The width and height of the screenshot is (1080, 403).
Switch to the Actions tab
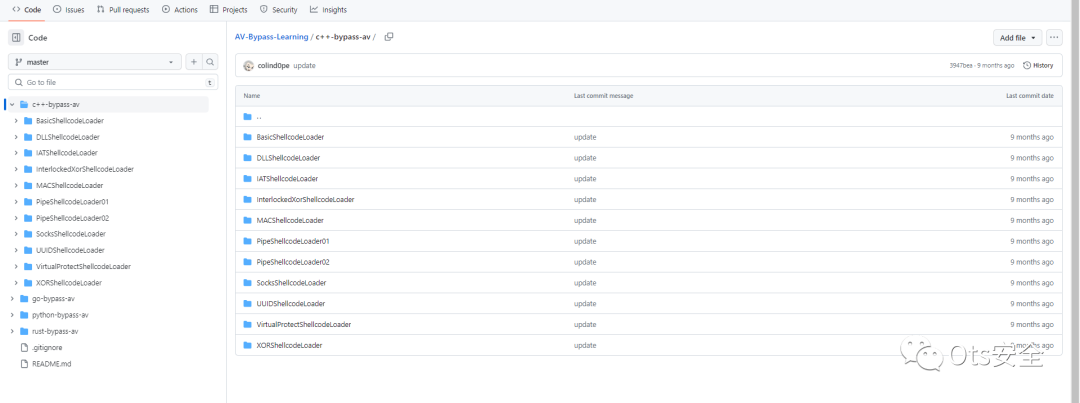180,10
